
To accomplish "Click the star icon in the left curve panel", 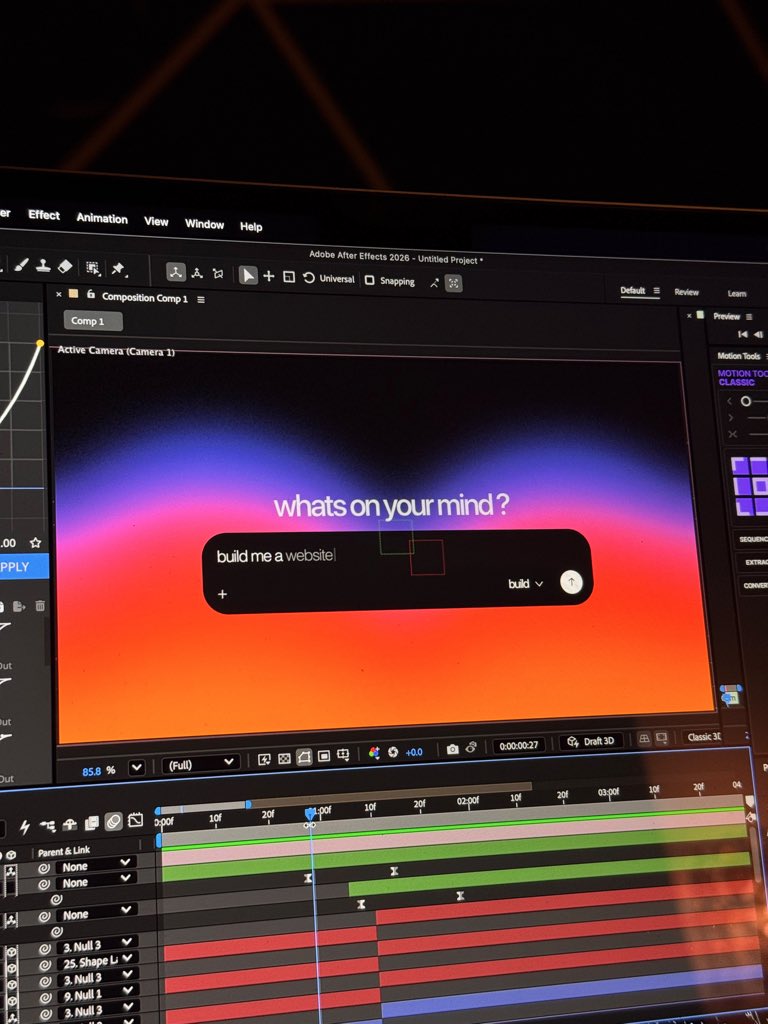I will tap(35, 543).
